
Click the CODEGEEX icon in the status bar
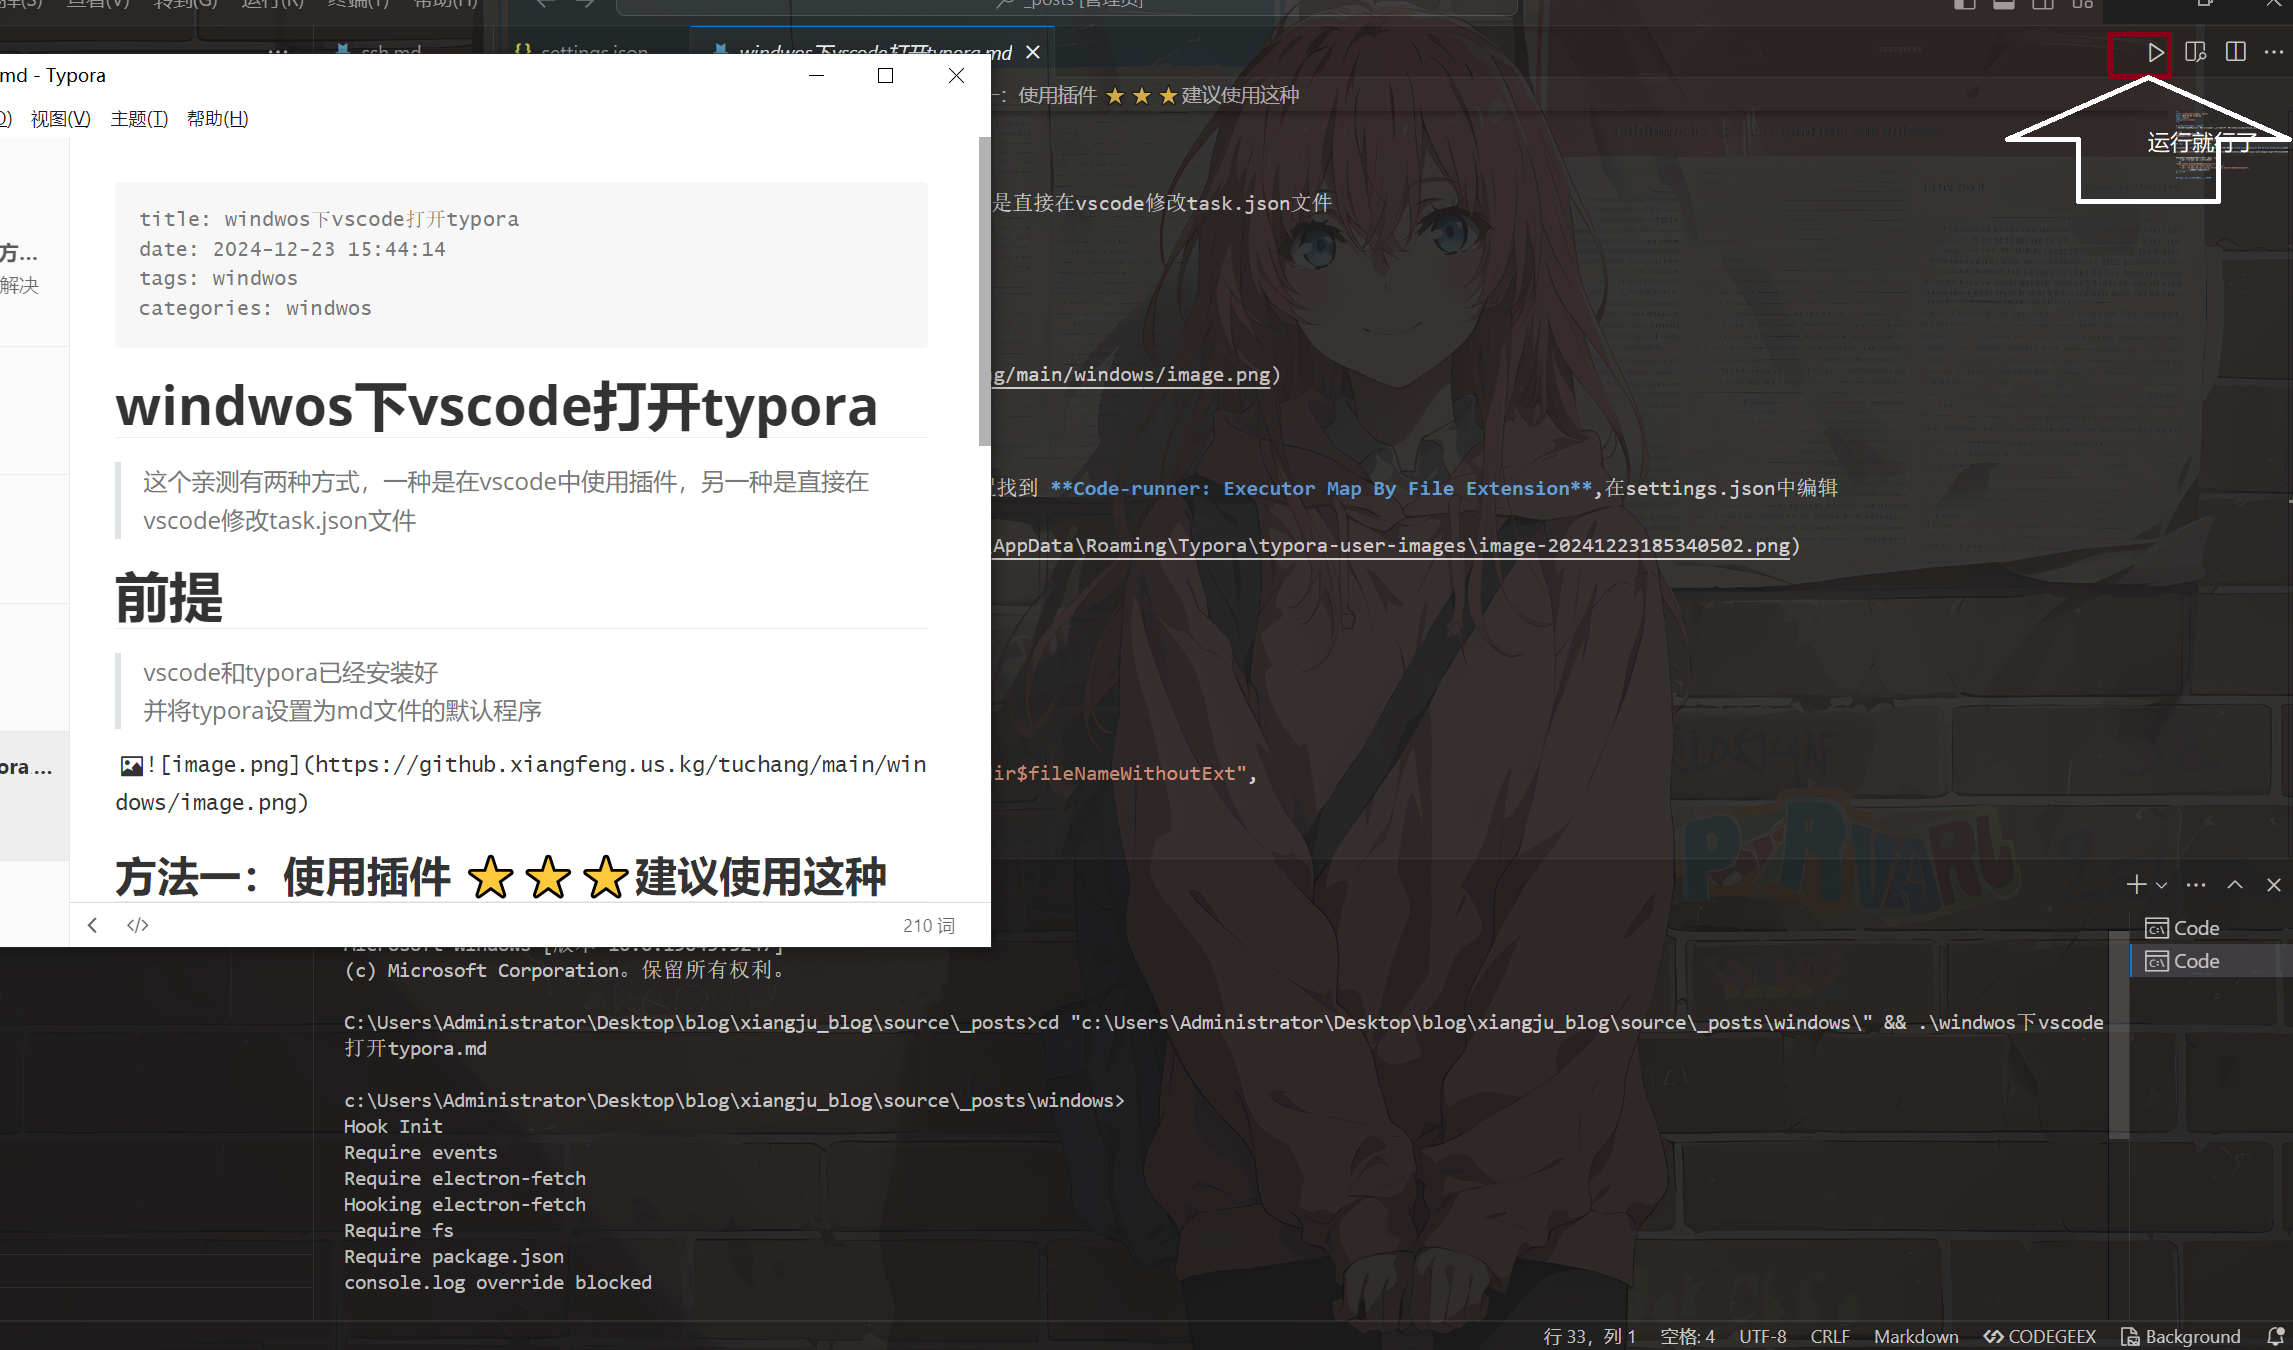click(2039, 1336)
